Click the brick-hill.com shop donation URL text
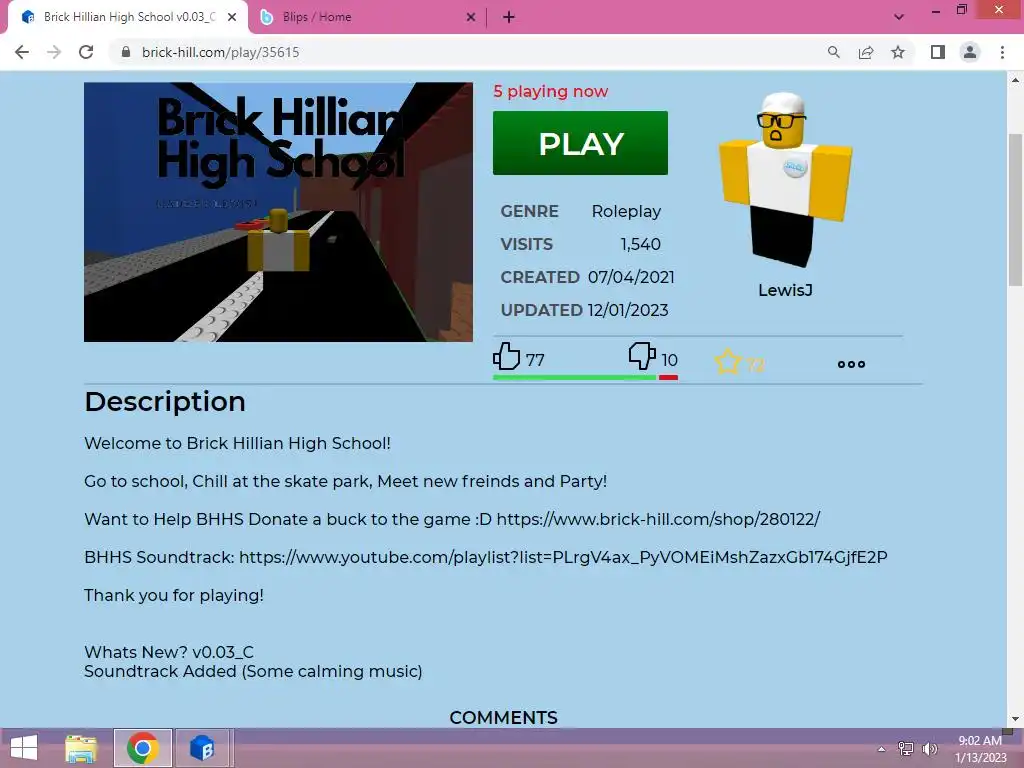The width and height of the screenshot is (1024, 768). pyautogui.click(x=658, y=519)
